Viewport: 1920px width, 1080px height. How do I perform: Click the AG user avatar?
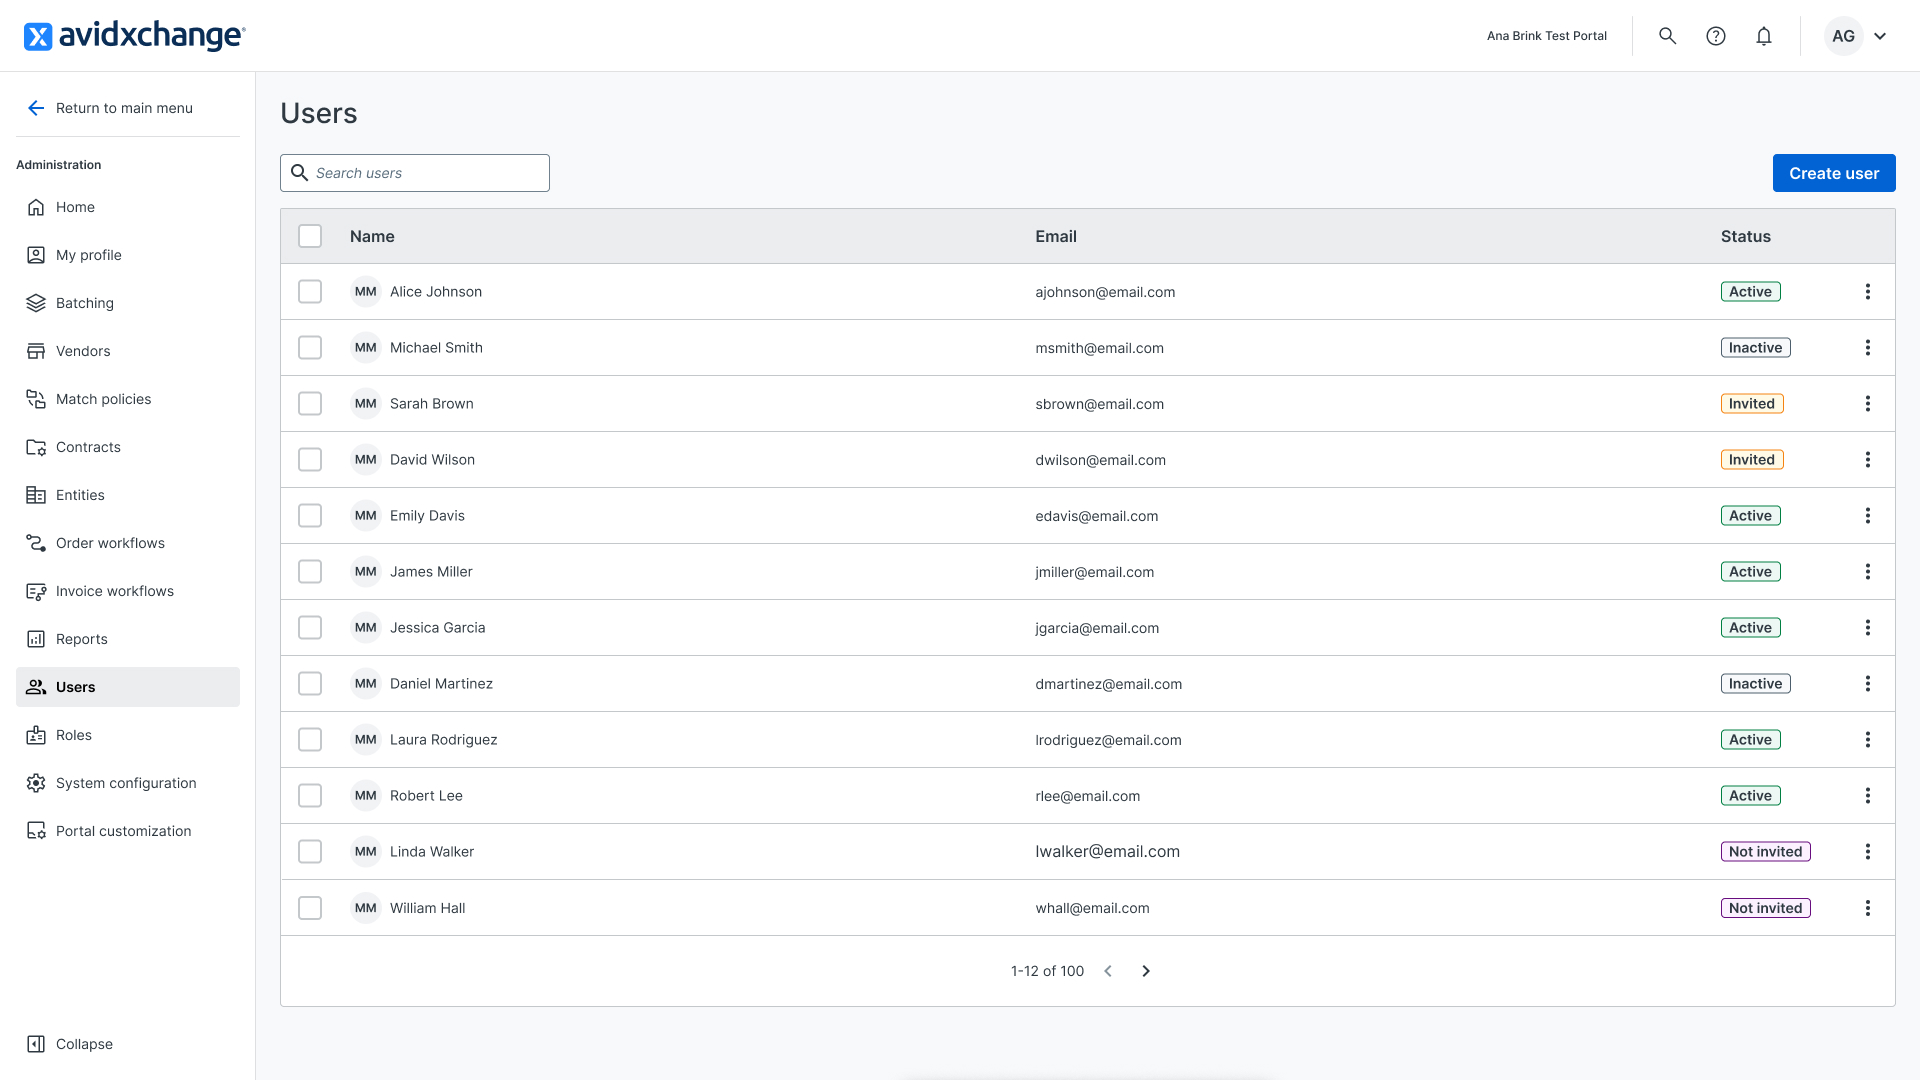coord(1843,36)
